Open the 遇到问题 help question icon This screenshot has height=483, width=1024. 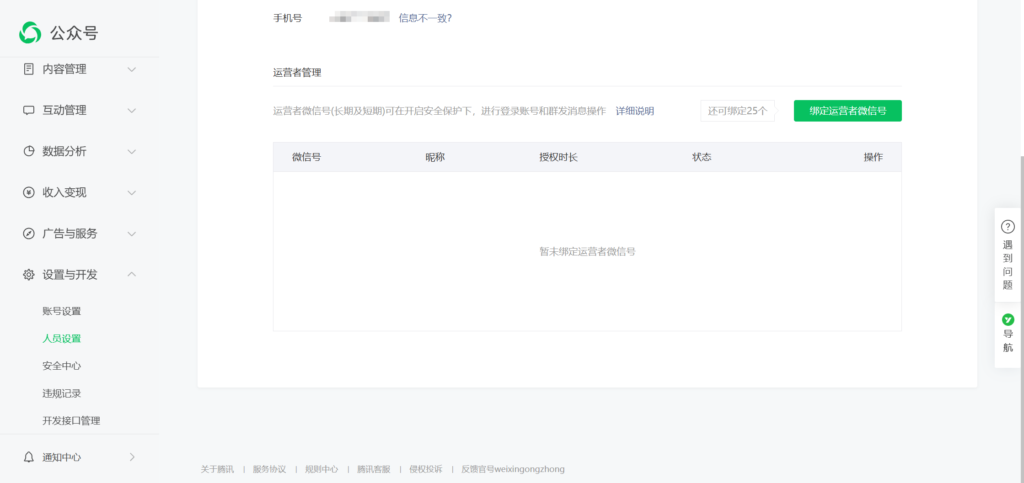(x=1007, y=227)
